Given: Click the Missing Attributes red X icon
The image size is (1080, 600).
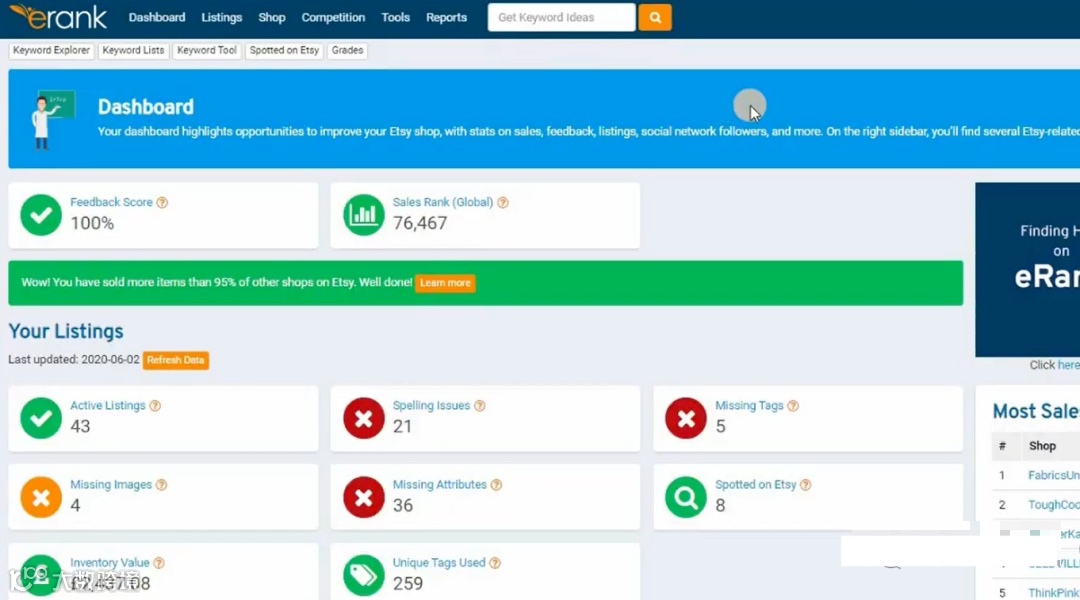Looking at the screenshot, I should pos(364,497).
